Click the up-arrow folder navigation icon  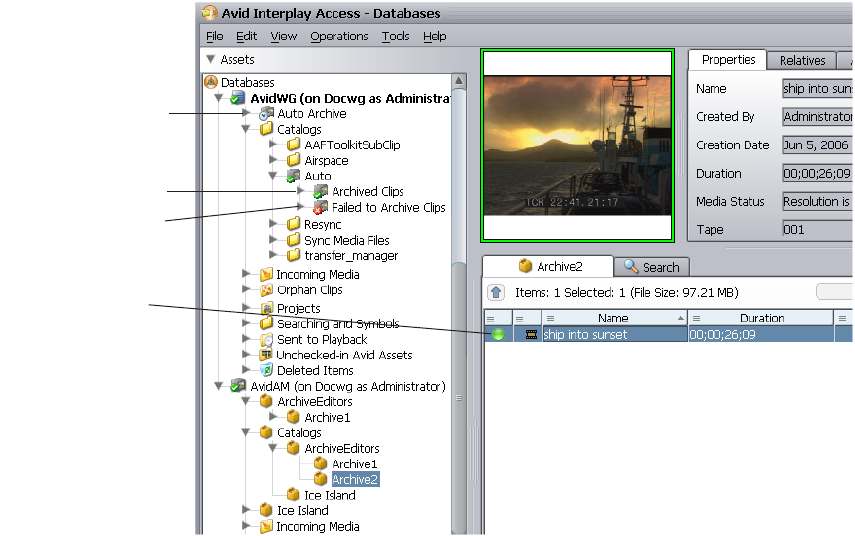coord(496,292)
